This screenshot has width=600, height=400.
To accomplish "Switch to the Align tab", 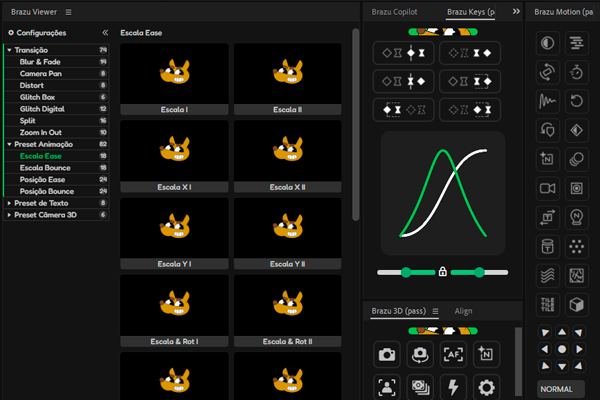I will 464,311.
